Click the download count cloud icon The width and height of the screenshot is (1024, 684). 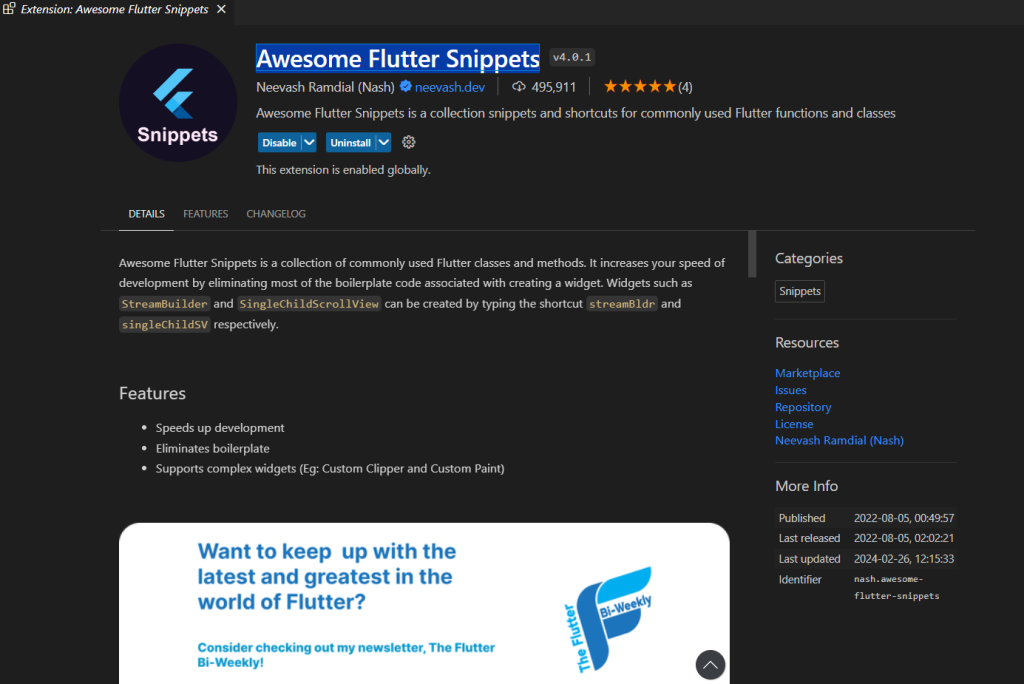click(519, 87)
